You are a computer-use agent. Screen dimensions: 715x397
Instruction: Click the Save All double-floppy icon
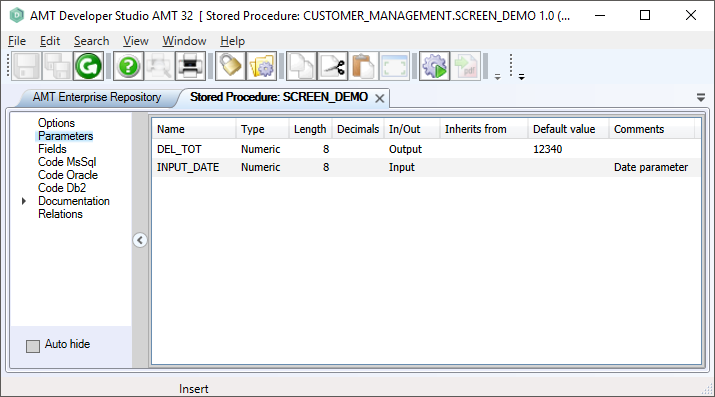pyautogui.click(x=57, y=67)
